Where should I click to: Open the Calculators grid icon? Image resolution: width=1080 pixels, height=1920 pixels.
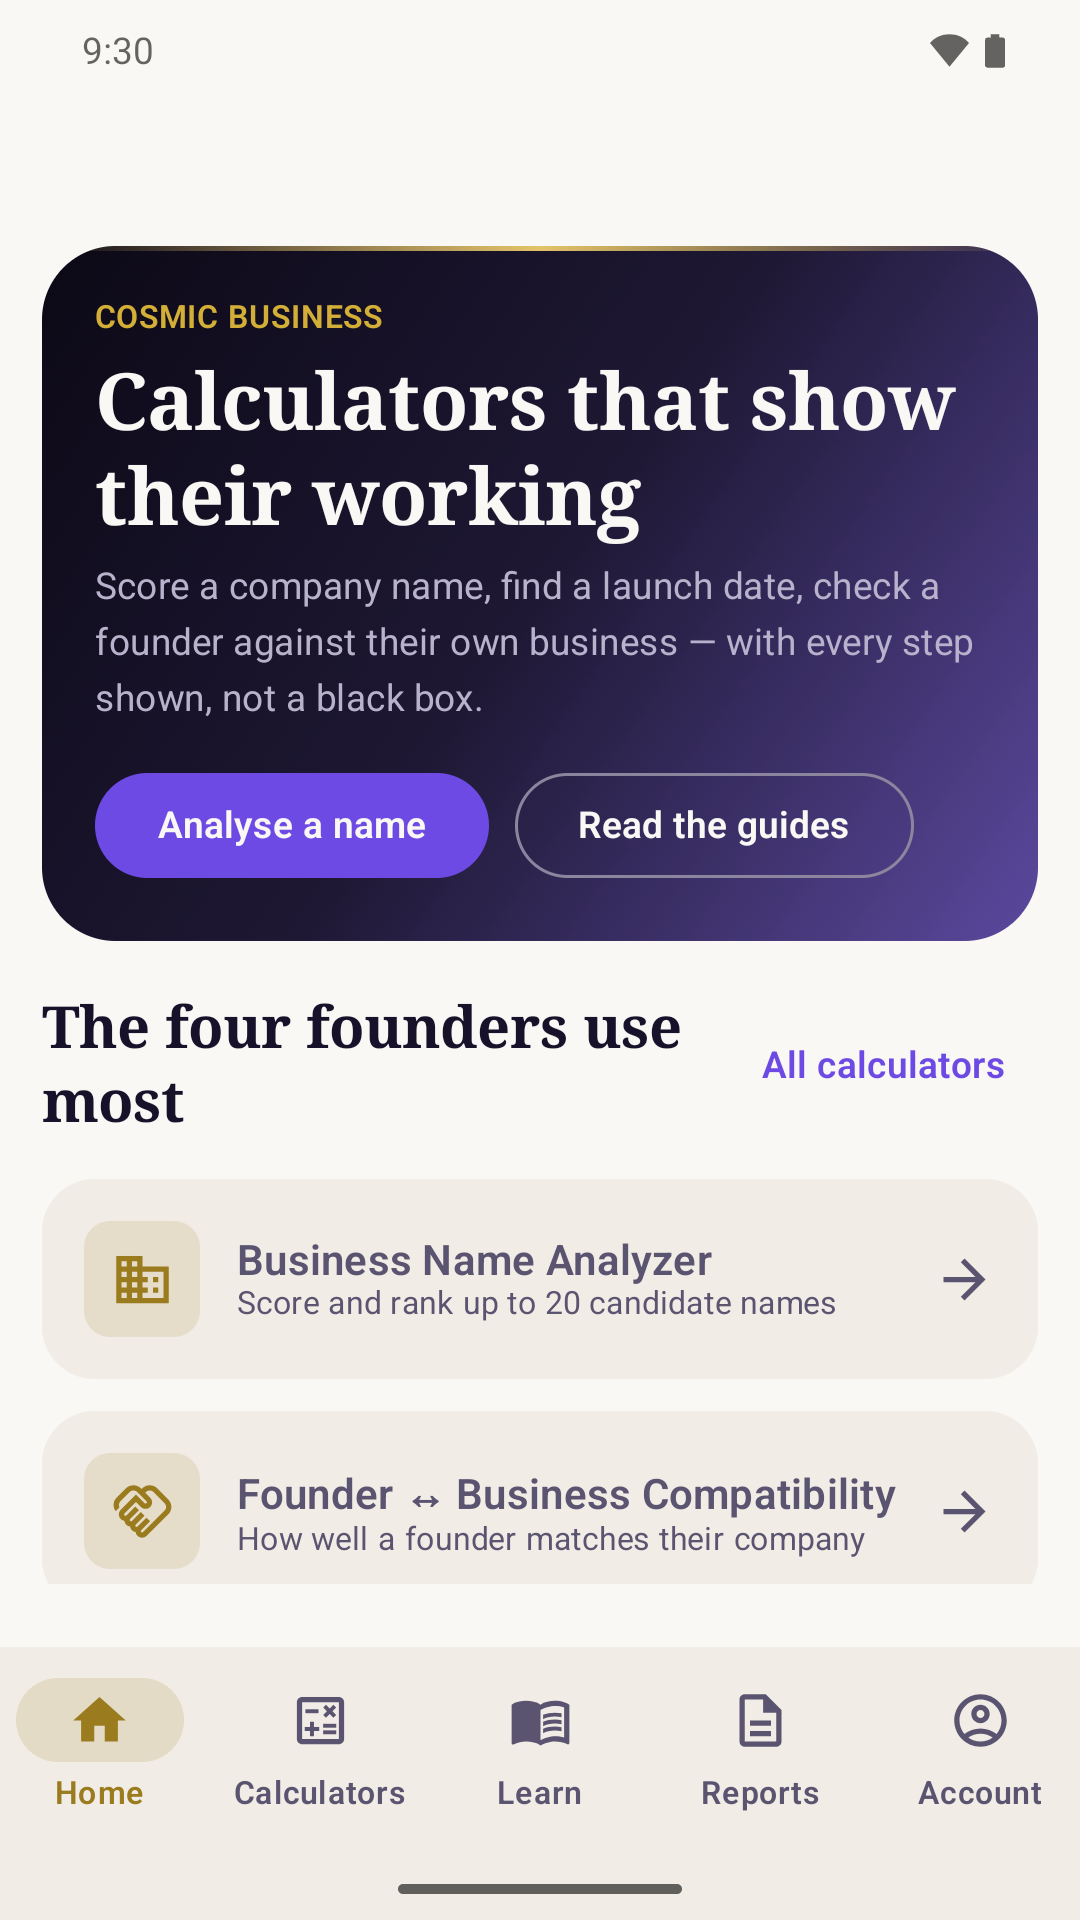320,1720
